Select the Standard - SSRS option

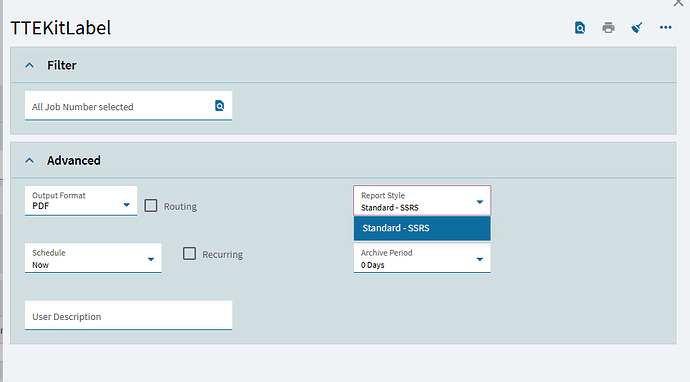(422, 228)
